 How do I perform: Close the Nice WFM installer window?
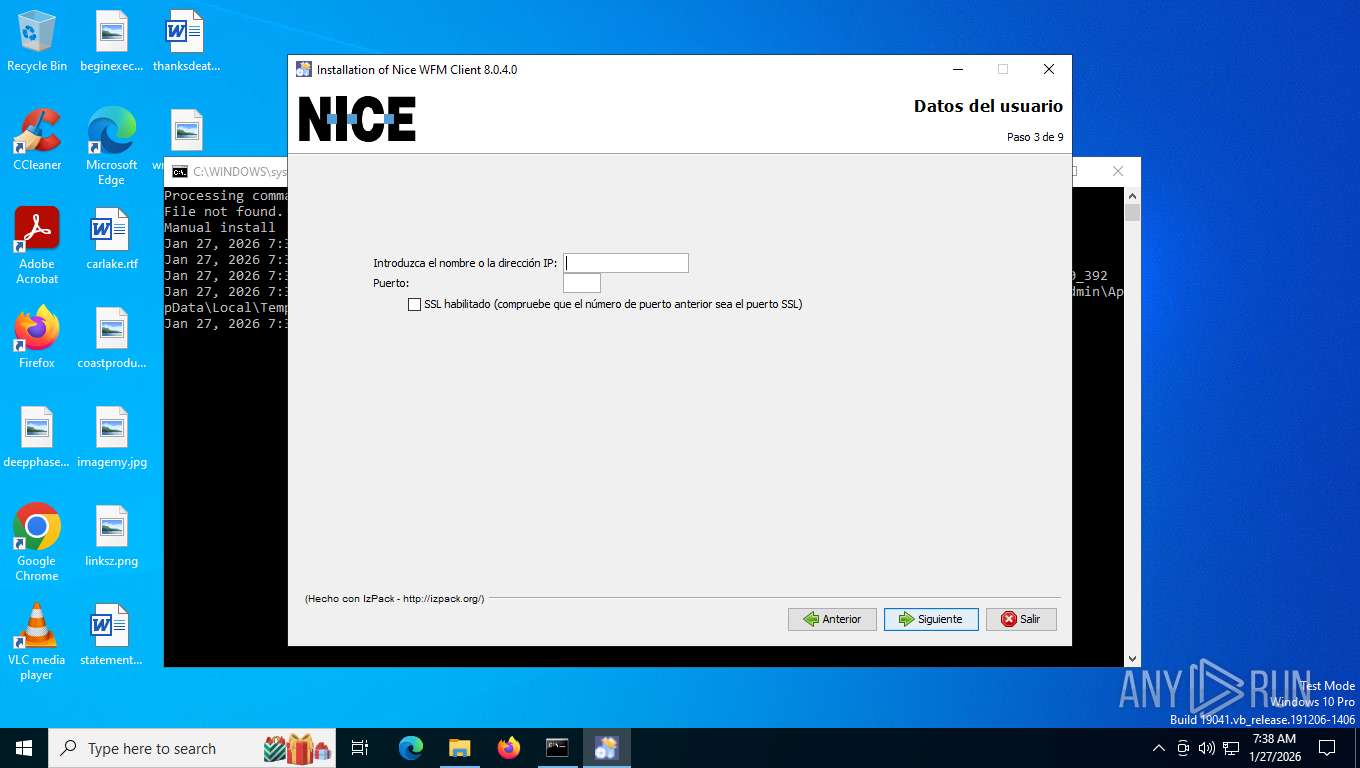pos(1048,69)
